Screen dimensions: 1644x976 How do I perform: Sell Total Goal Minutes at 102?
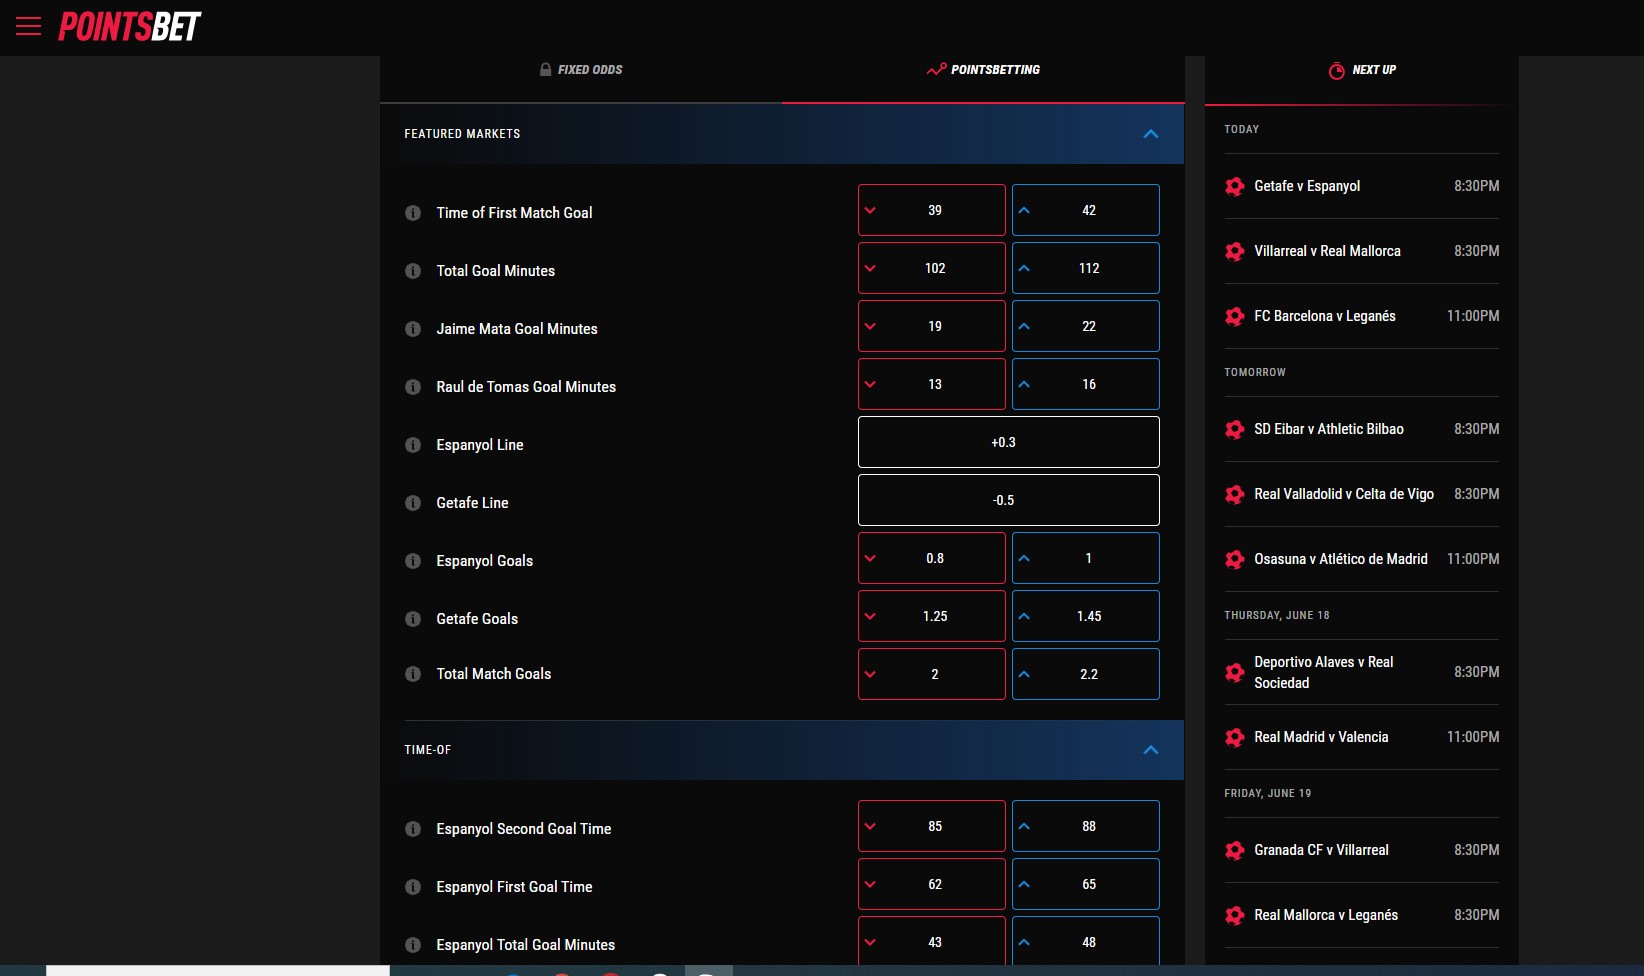pos(932,268)
